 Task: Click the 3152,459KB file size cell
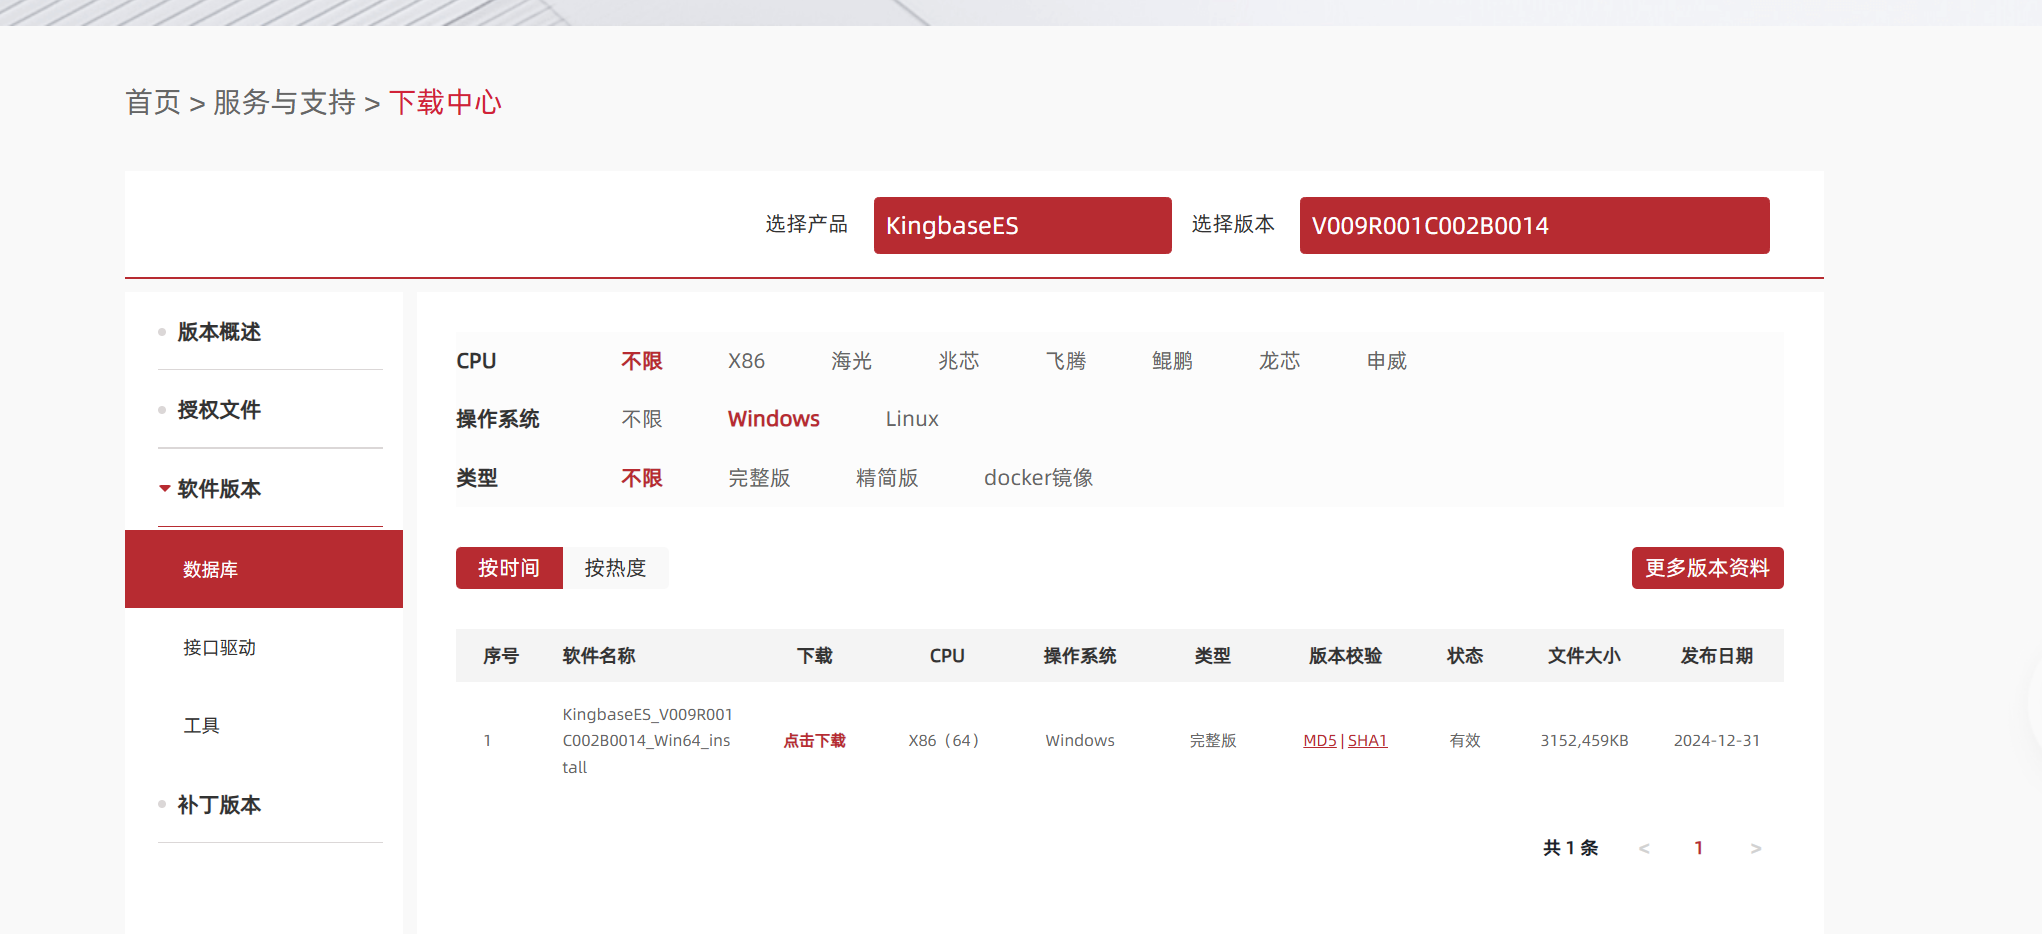pos(1584,741)
